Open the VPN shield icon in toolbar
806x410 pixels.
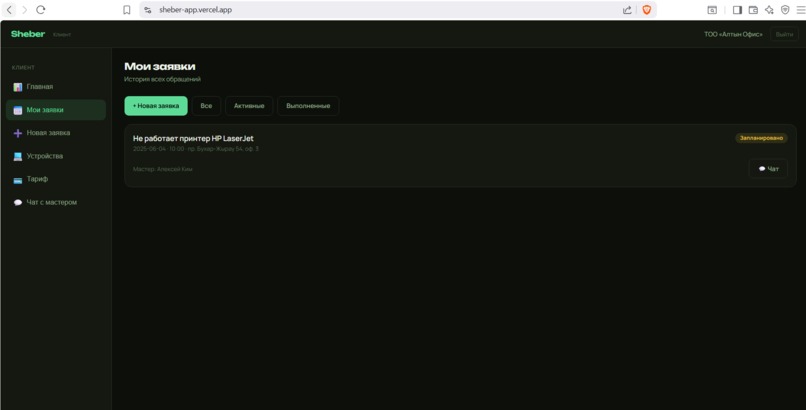[x=785, y=10]
